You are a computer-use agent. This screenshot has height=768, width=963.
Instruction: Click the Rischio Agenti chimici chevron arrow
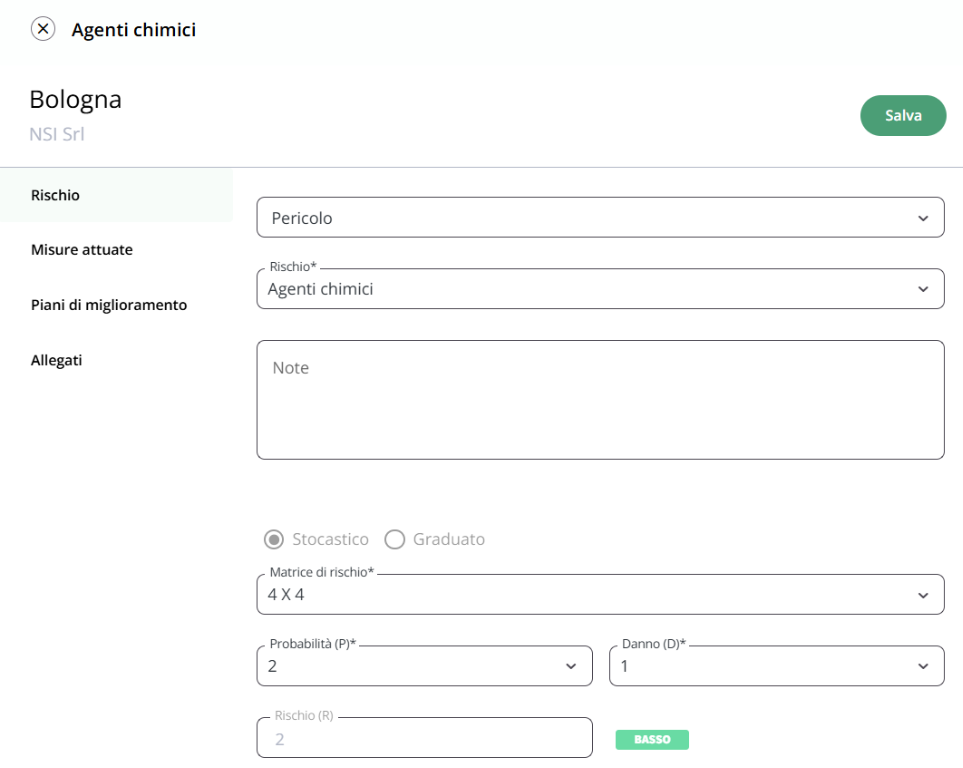923,289
